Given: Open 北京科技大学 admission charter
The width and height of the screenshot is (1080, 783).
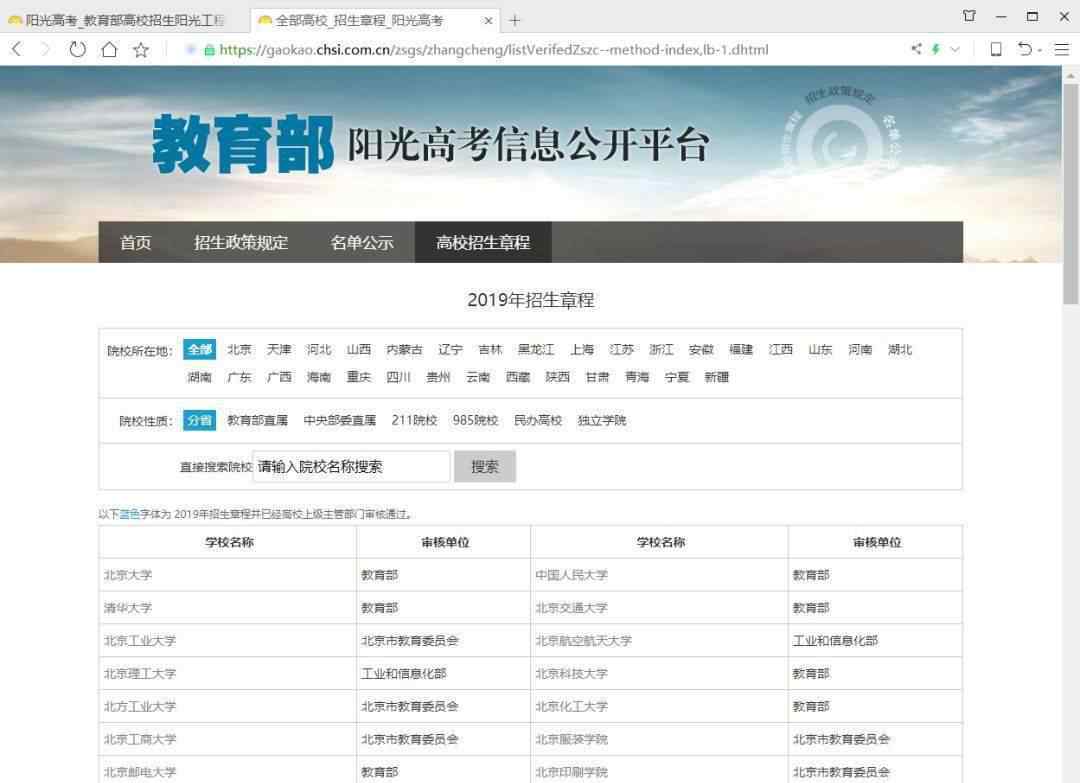Looking at the screenshot, I should (571, 674).
